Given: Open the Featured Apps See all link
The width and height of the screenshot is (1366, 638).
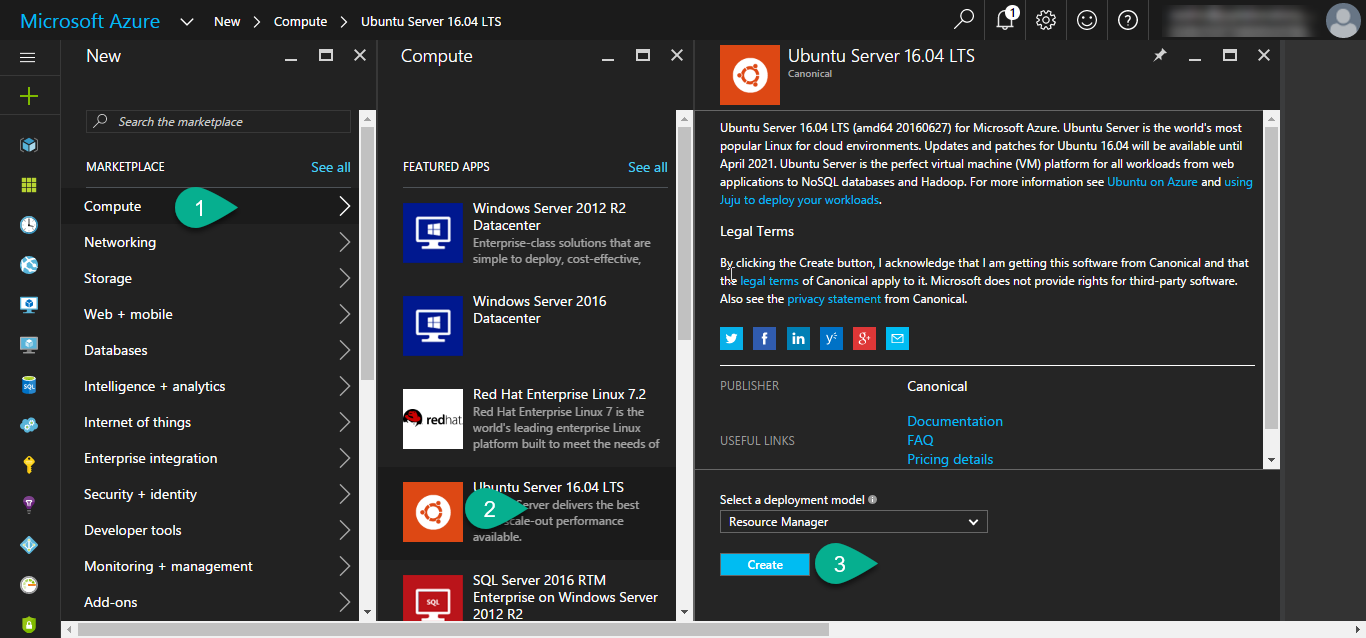Looking at the screenshot, I should [648, 167].
